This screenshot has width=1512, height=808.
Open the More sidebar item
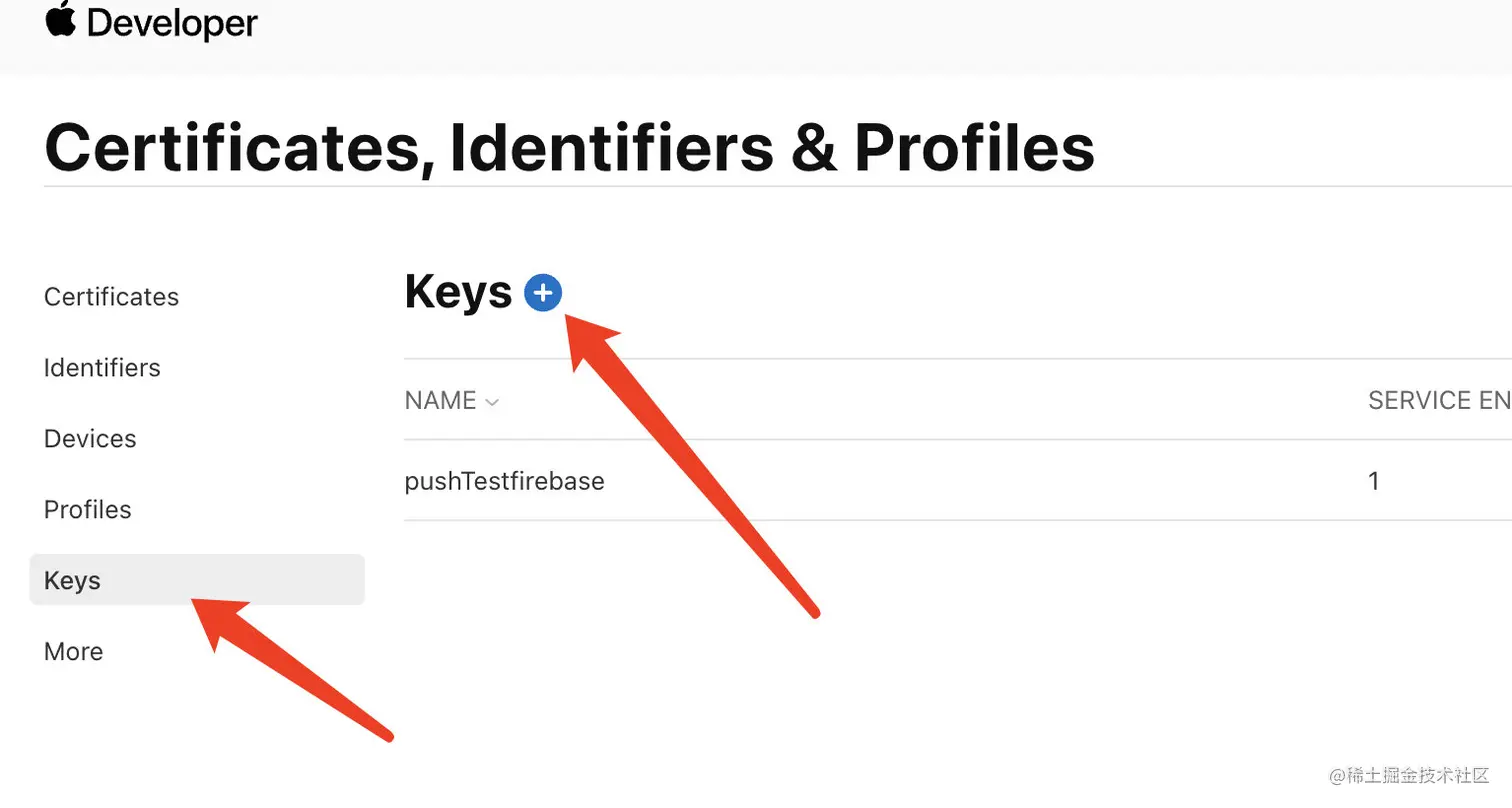(x=73, y=652)
